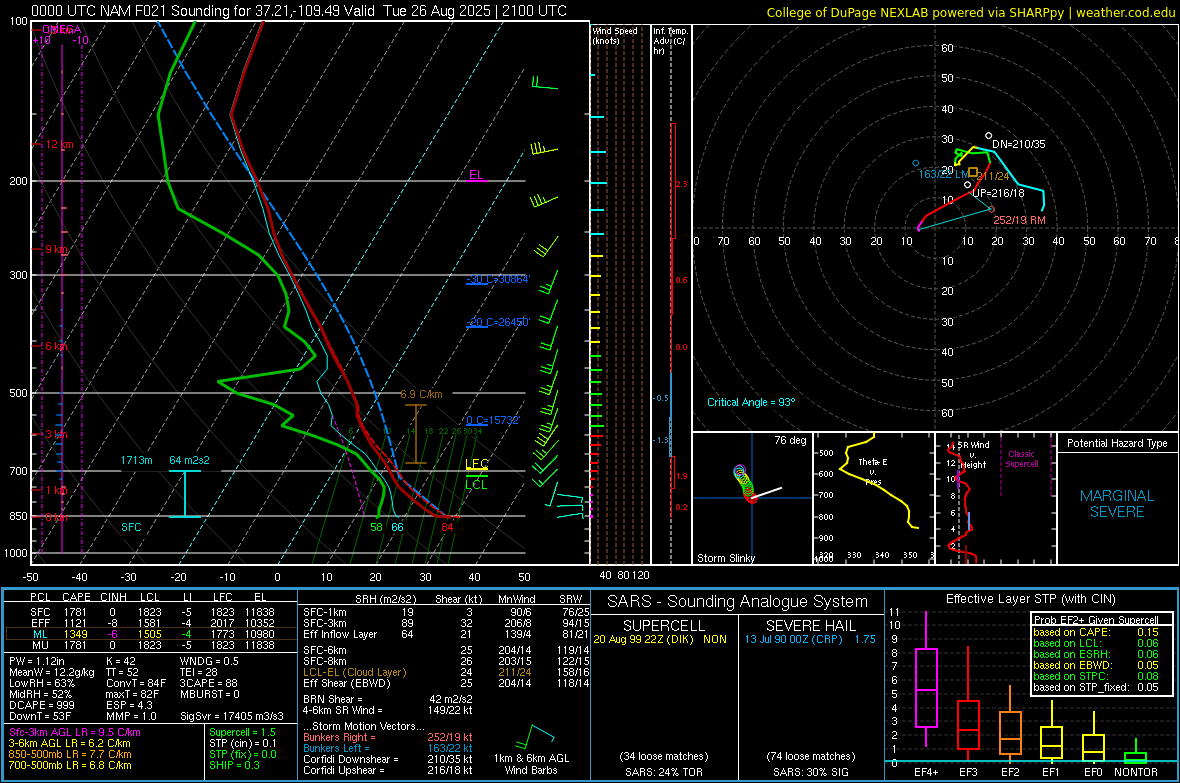Click the "Inf. Temp. Adv." panel header
Screen dimensions: 1180x783
pyautogui.click(x=670, y=41)
